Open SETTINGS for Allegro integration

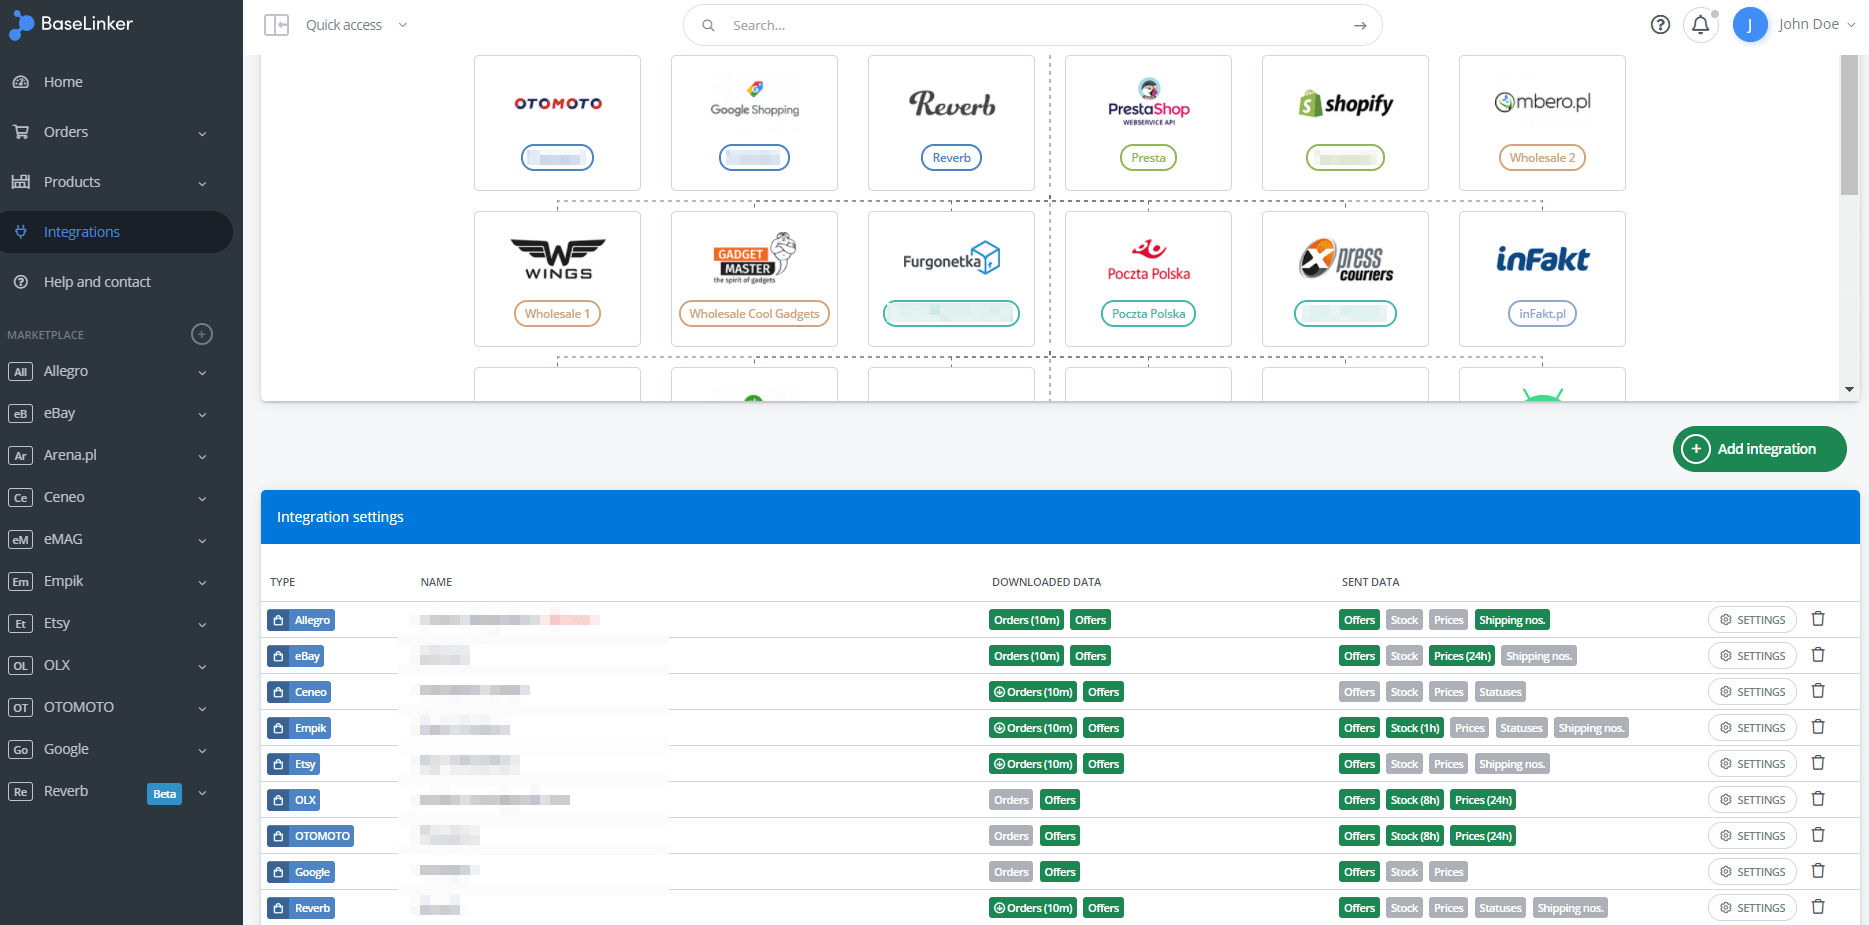coord(1752,620)
